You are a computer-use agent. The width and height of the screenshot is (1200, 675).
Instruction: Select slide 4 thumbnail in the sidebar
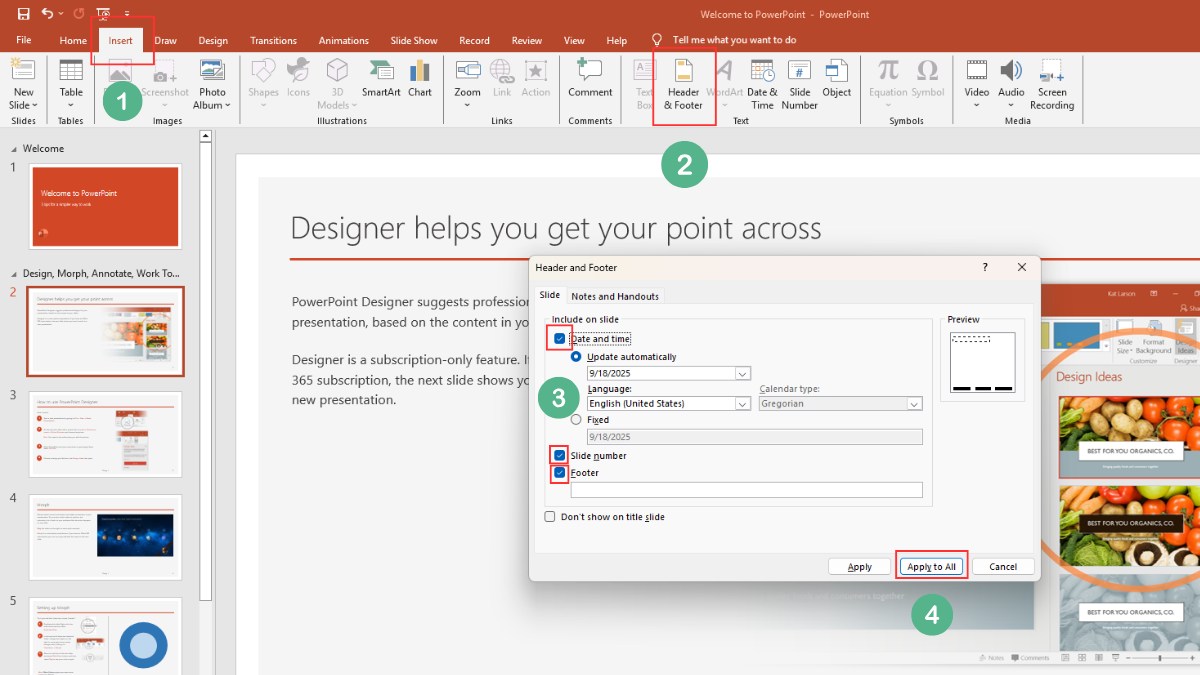(x=105, y=538)
